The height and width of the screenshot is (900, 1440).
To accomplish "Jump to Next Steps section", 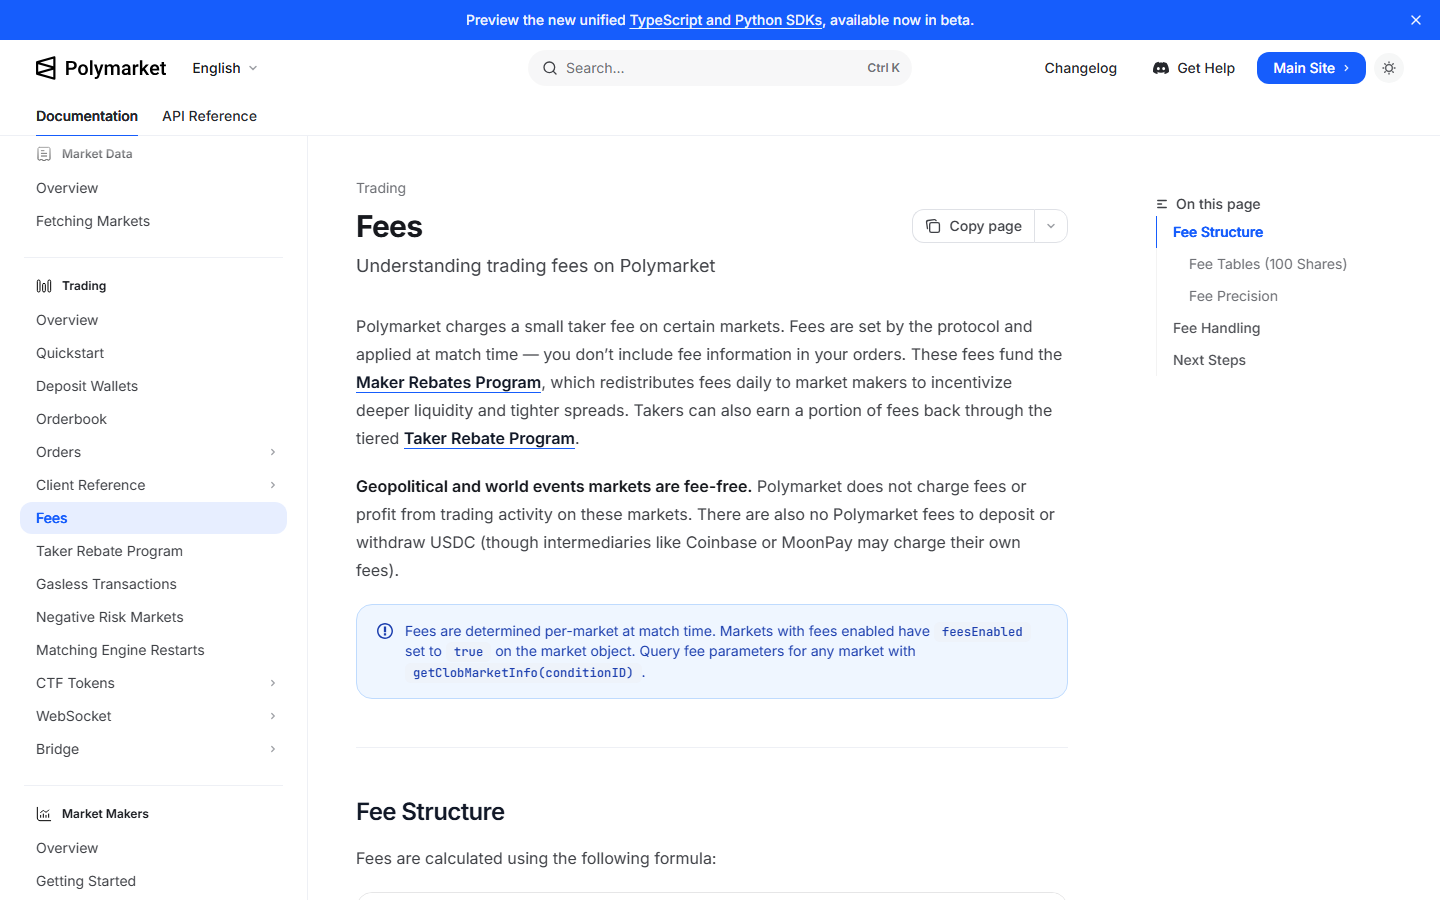I will pyautogui.click(x=1209, y=360).
